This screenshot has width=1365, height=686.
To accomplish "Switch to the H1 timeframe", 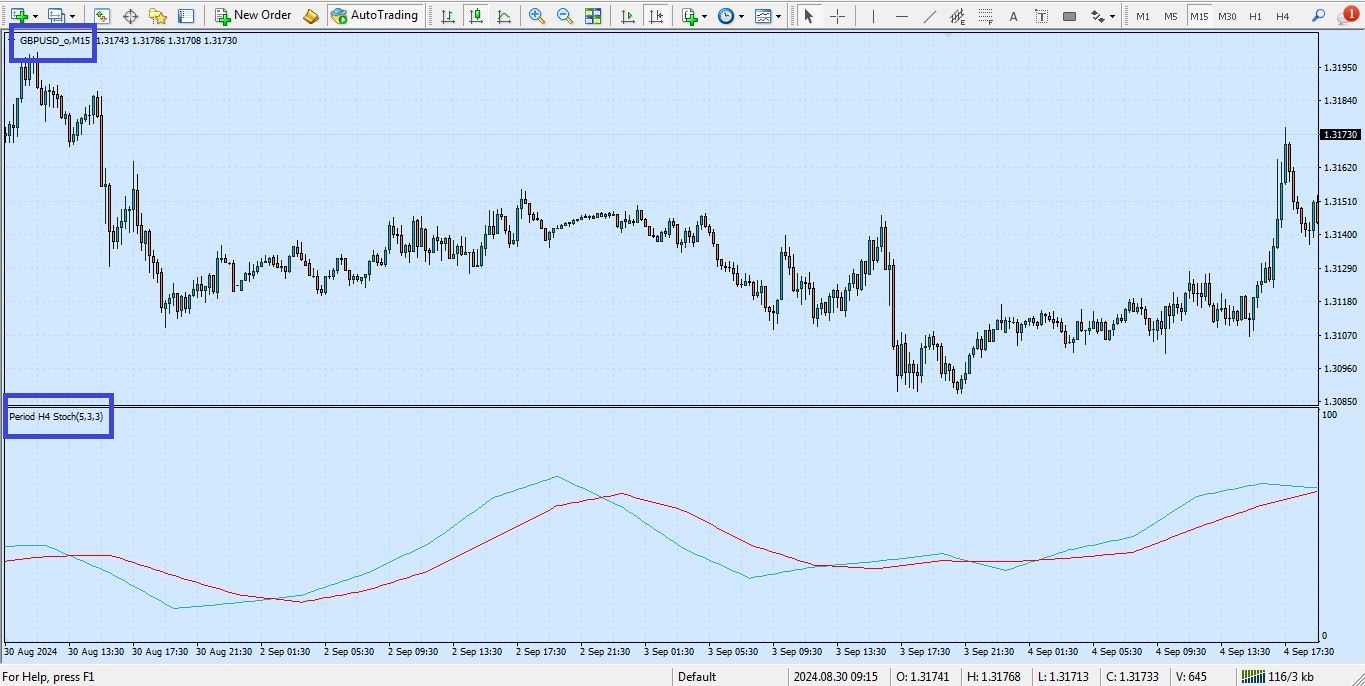I will click(x=1255, y=16).
